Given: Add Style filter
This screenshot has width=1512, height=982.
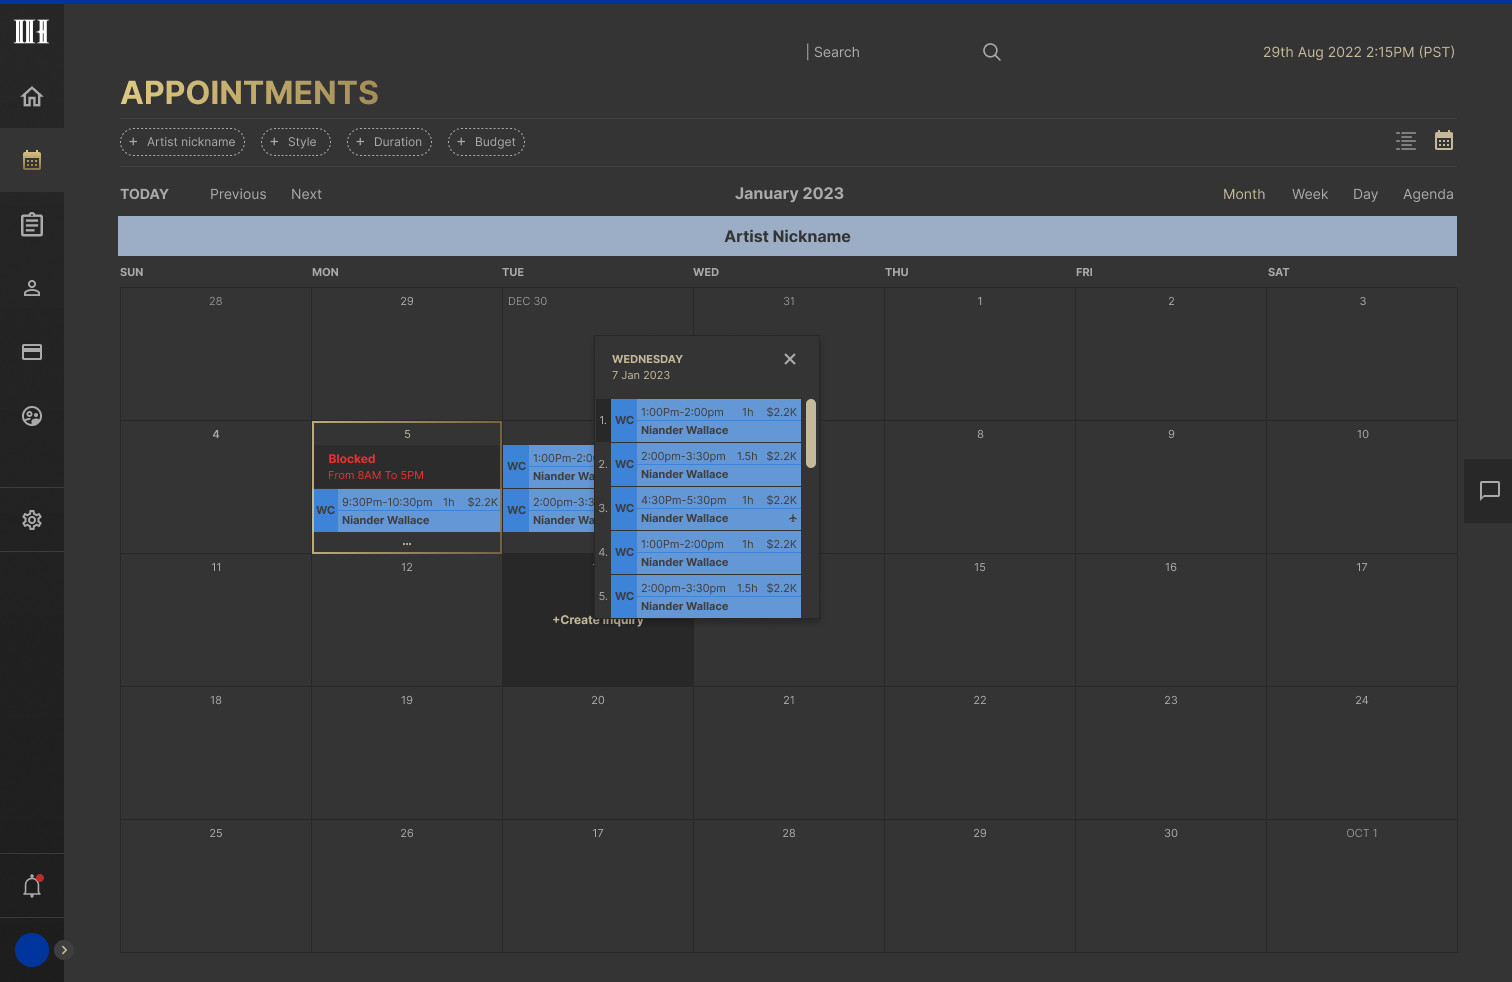Looking at the screenshot, I should 296,142.
